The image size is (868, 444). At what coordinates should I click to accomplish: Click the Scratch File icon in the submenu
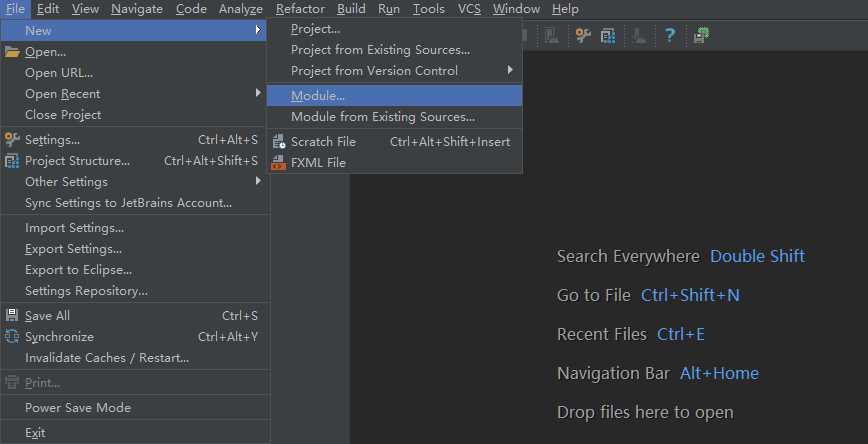pos(279,142)
